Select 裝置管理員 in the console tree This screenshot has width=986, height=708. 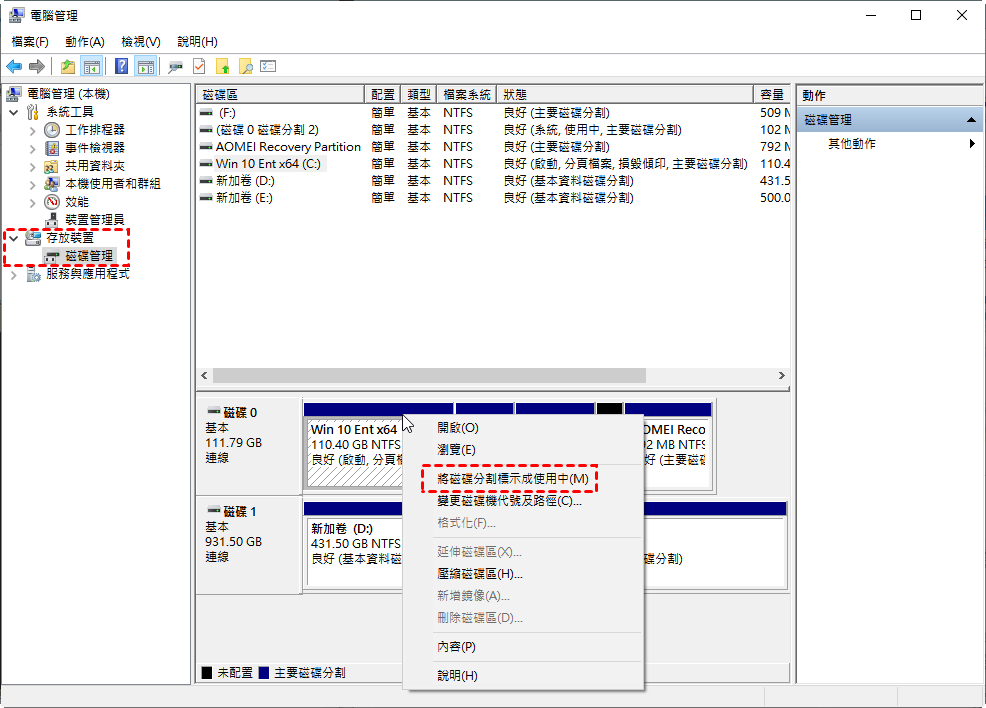[x=94, y=220]
